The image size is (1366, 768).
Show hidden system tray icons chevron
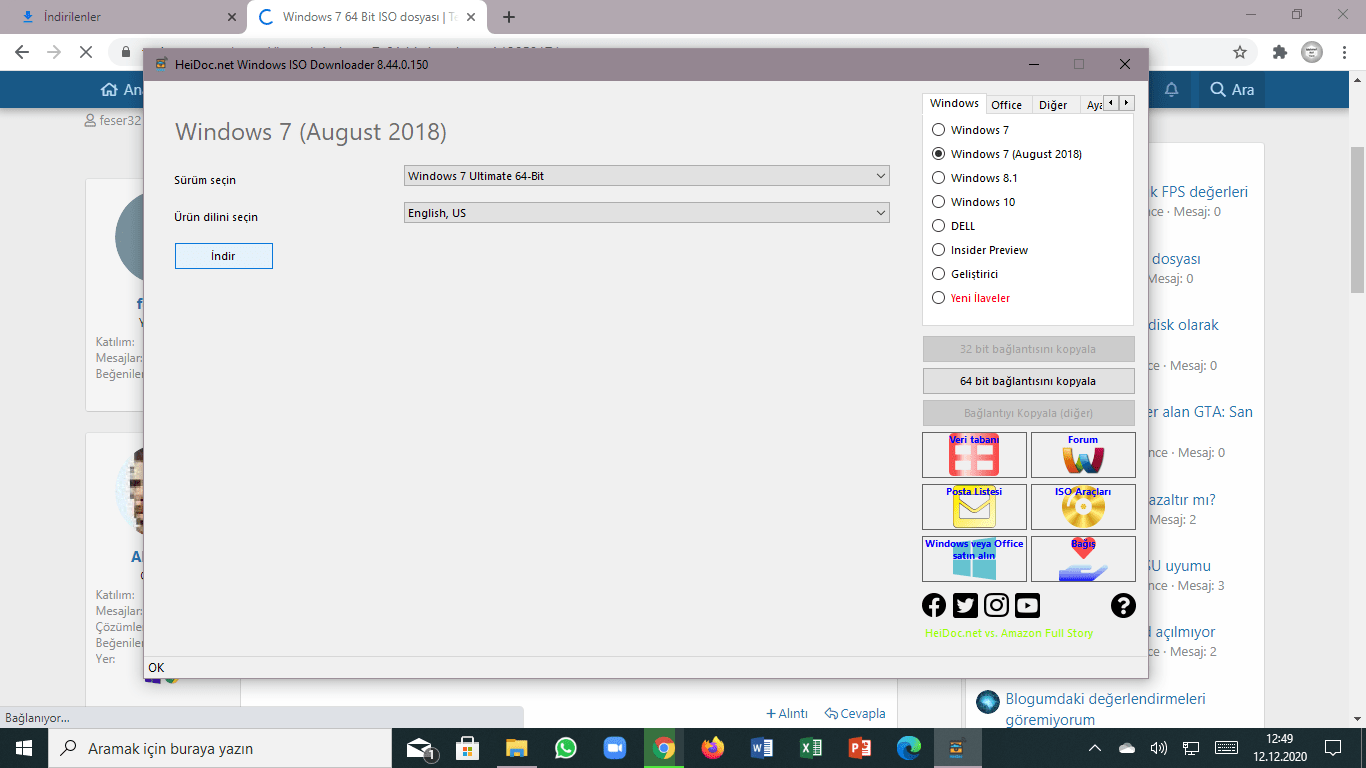[1095, 748]
